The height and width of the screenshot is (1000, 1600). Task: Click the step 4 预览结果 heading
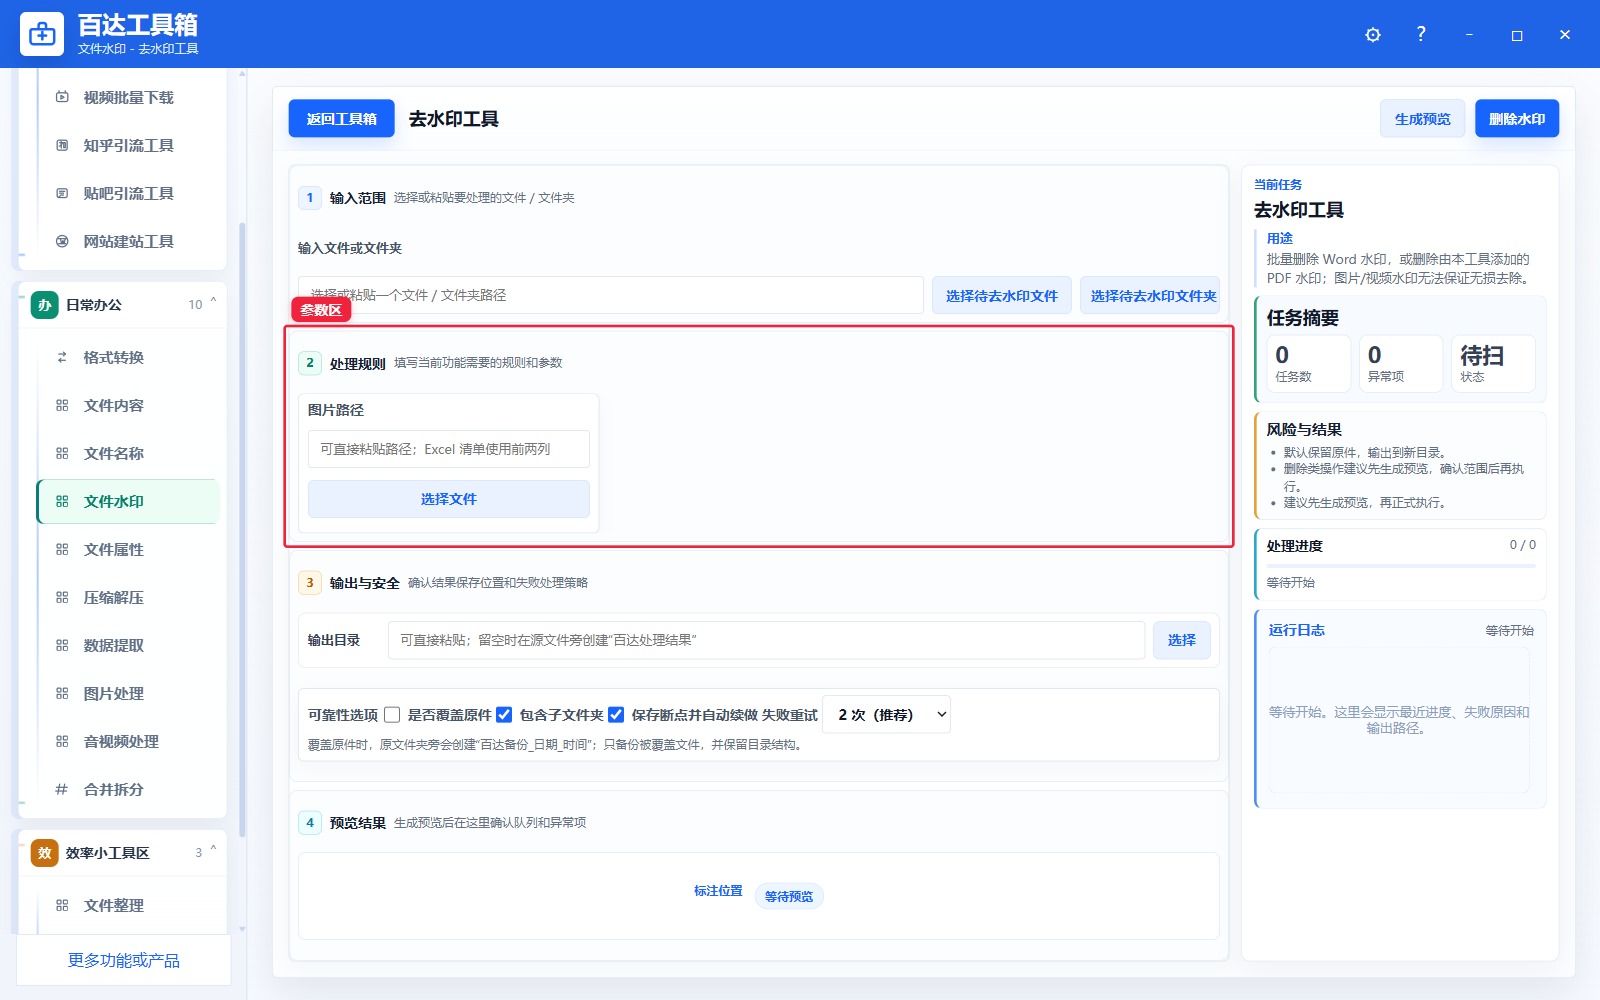coord(358,823)
